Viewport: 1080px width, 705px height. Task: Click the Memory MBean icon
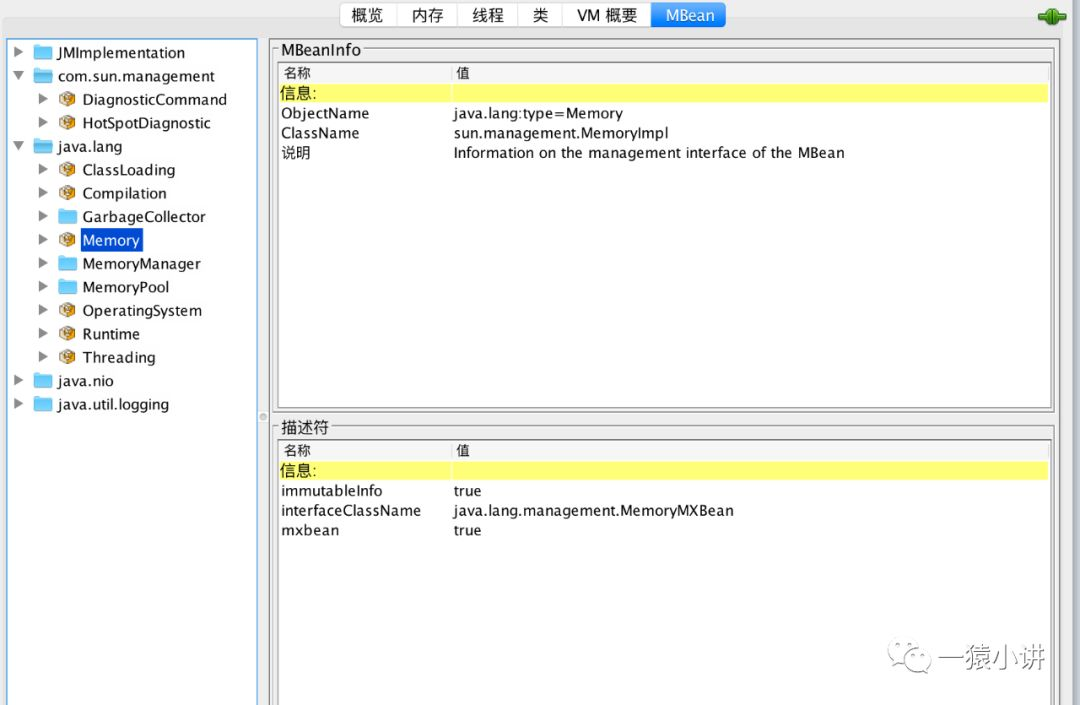coord(67,240)
